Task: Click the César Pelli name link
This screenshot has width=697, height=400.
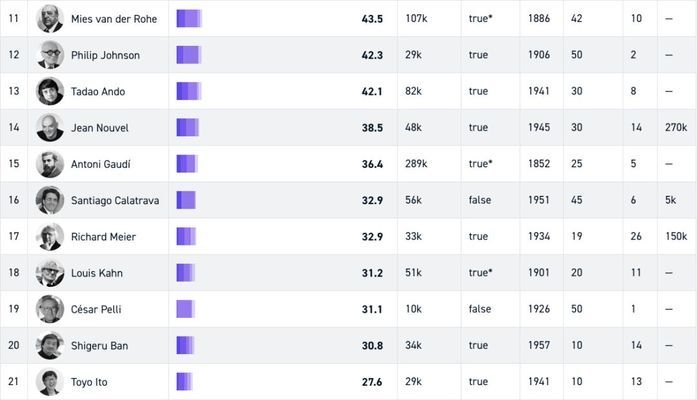Action: (96, 309)
